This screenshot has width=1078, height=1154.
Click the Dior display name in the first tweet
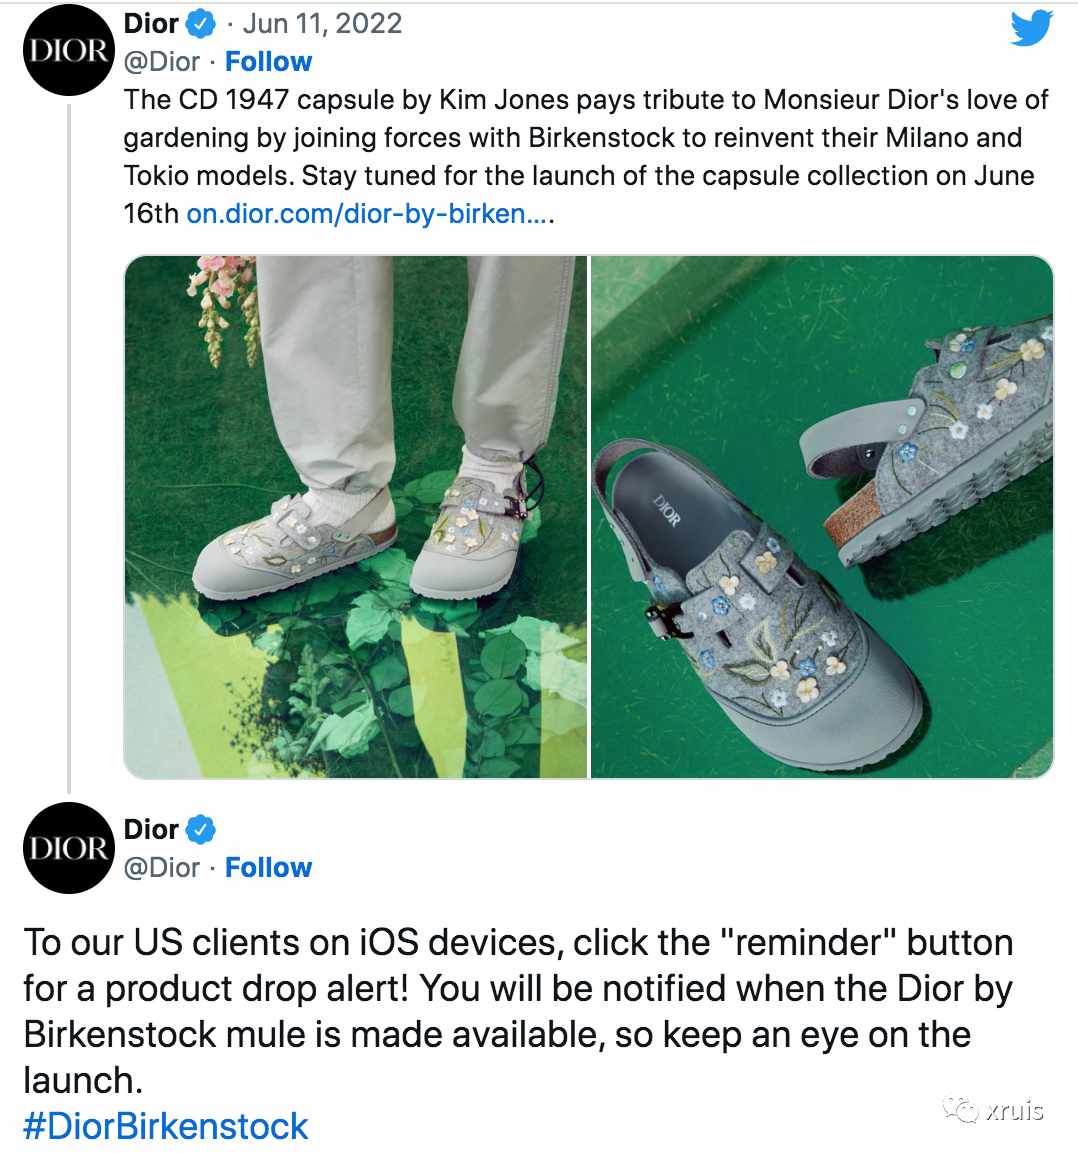pyautogui.click(x=151, y=24)
